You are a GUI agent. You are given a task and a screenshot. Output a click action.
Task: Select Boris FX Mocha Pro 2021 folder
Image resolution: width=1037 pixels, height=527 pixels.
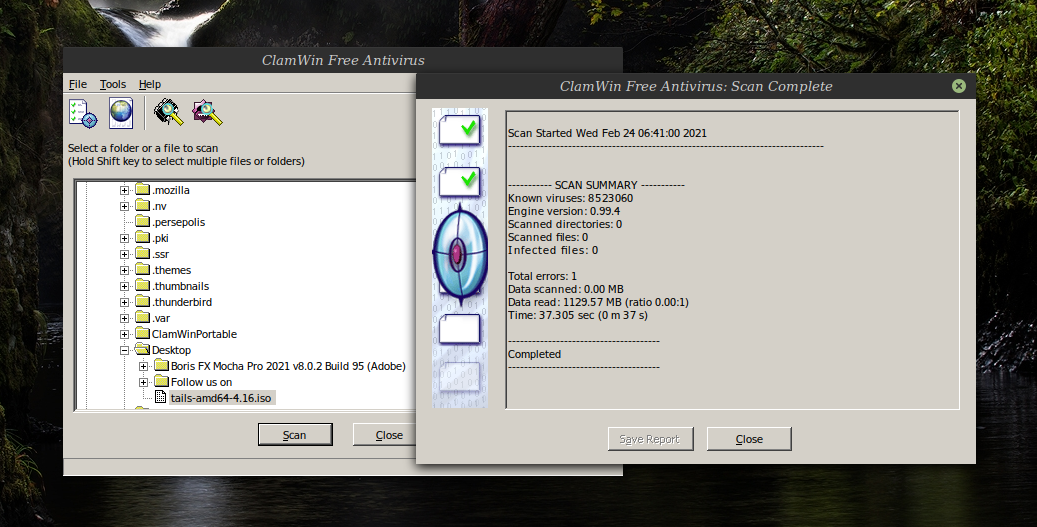tap(288, 366)
